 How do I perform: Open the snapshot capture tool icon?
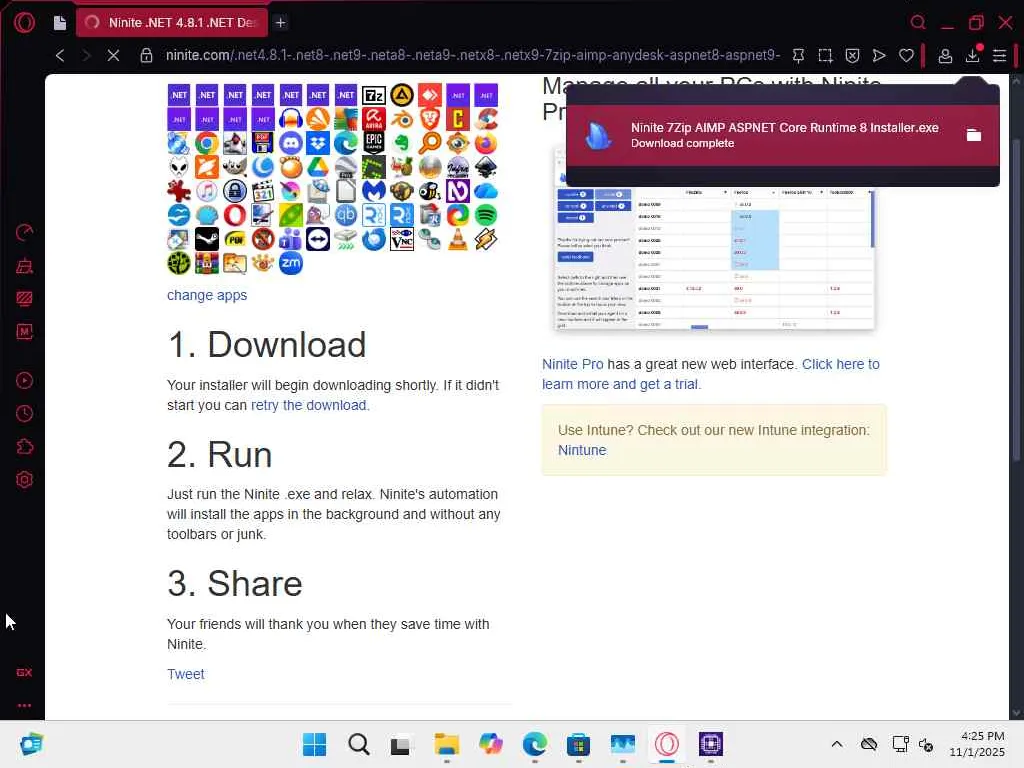pyautogui.click(x=825, y=56)
